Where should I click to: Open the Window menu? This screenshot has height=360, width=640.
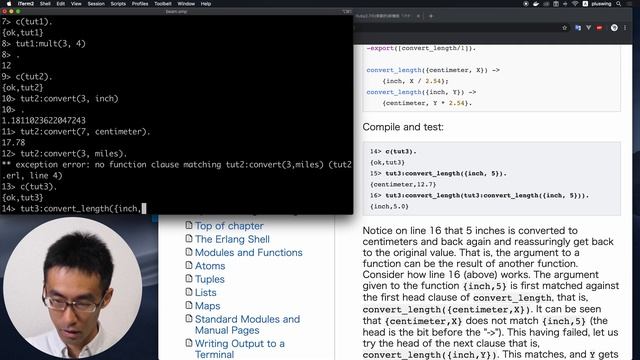coord(186,4)
